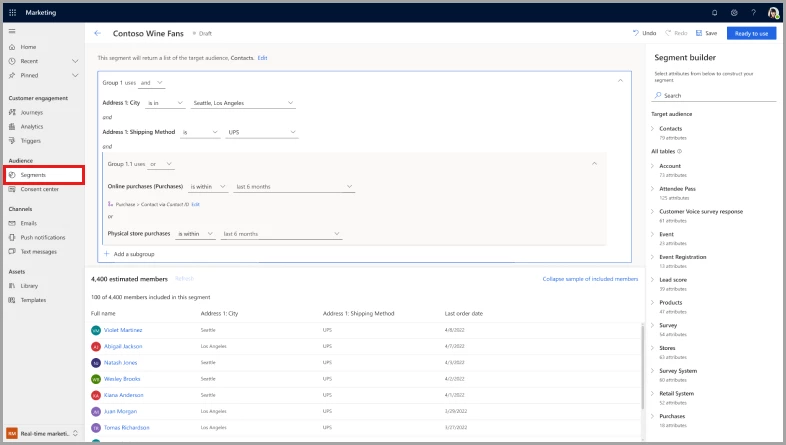Screen dimensions: 786x445
Task: Open Segments in the sidebar
Action: [44, 175]
